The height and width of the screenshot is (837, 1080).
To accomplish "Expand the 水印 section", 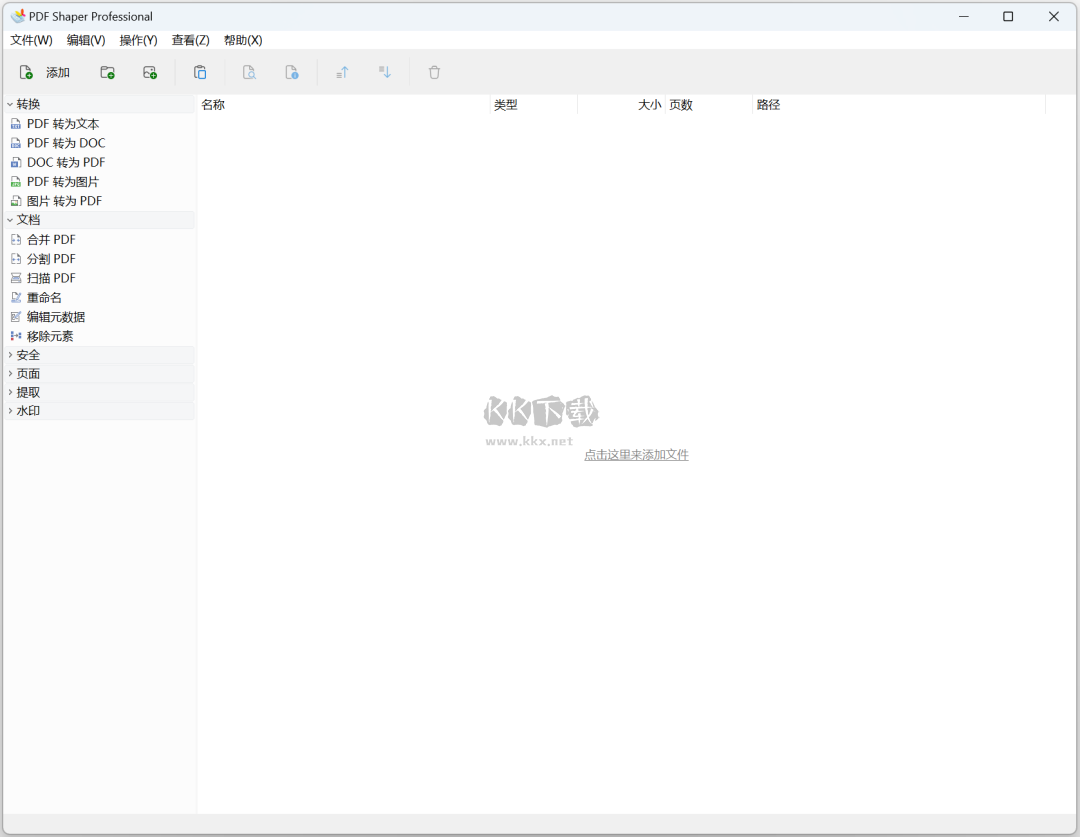I will tap(27, 410).
